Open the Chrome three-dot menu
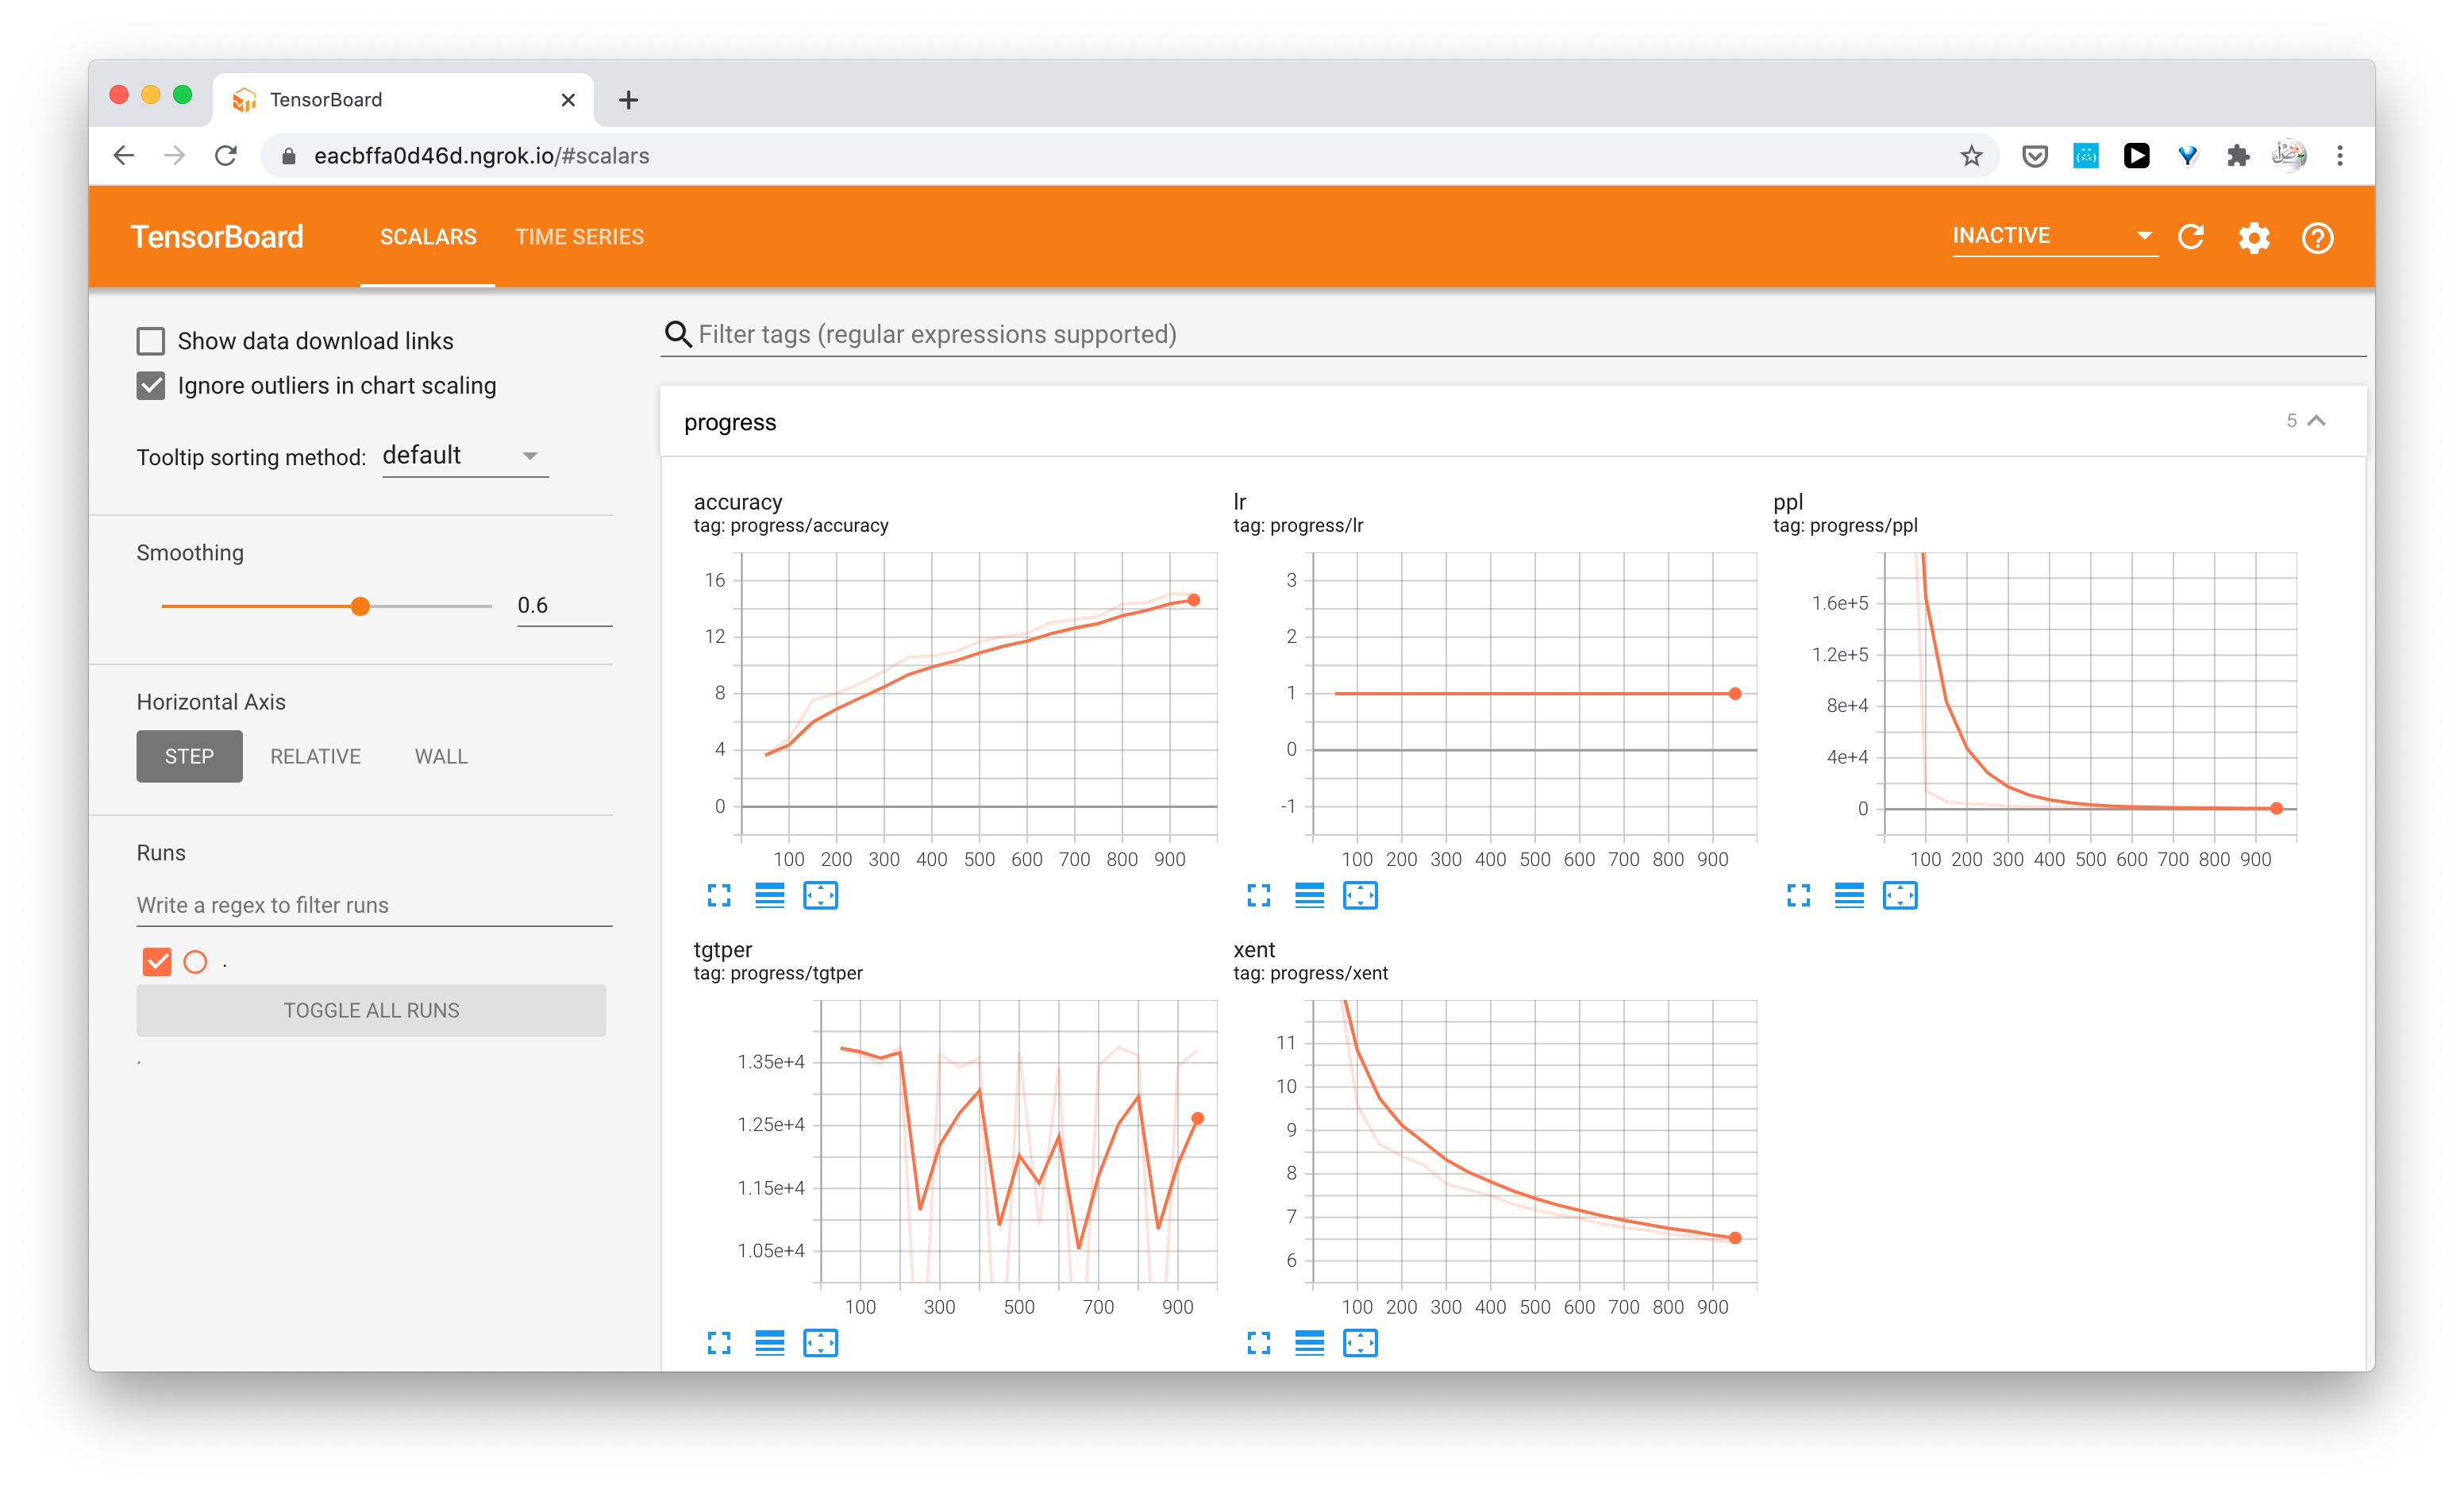Viewport: 2464px width, 1489px height. click(2339, 156)
